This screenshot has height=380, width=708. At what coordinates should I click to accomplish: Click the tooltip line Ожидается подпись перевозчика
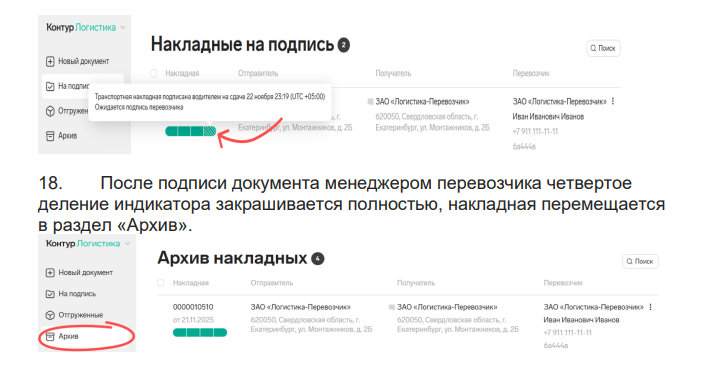coord(139,107)
